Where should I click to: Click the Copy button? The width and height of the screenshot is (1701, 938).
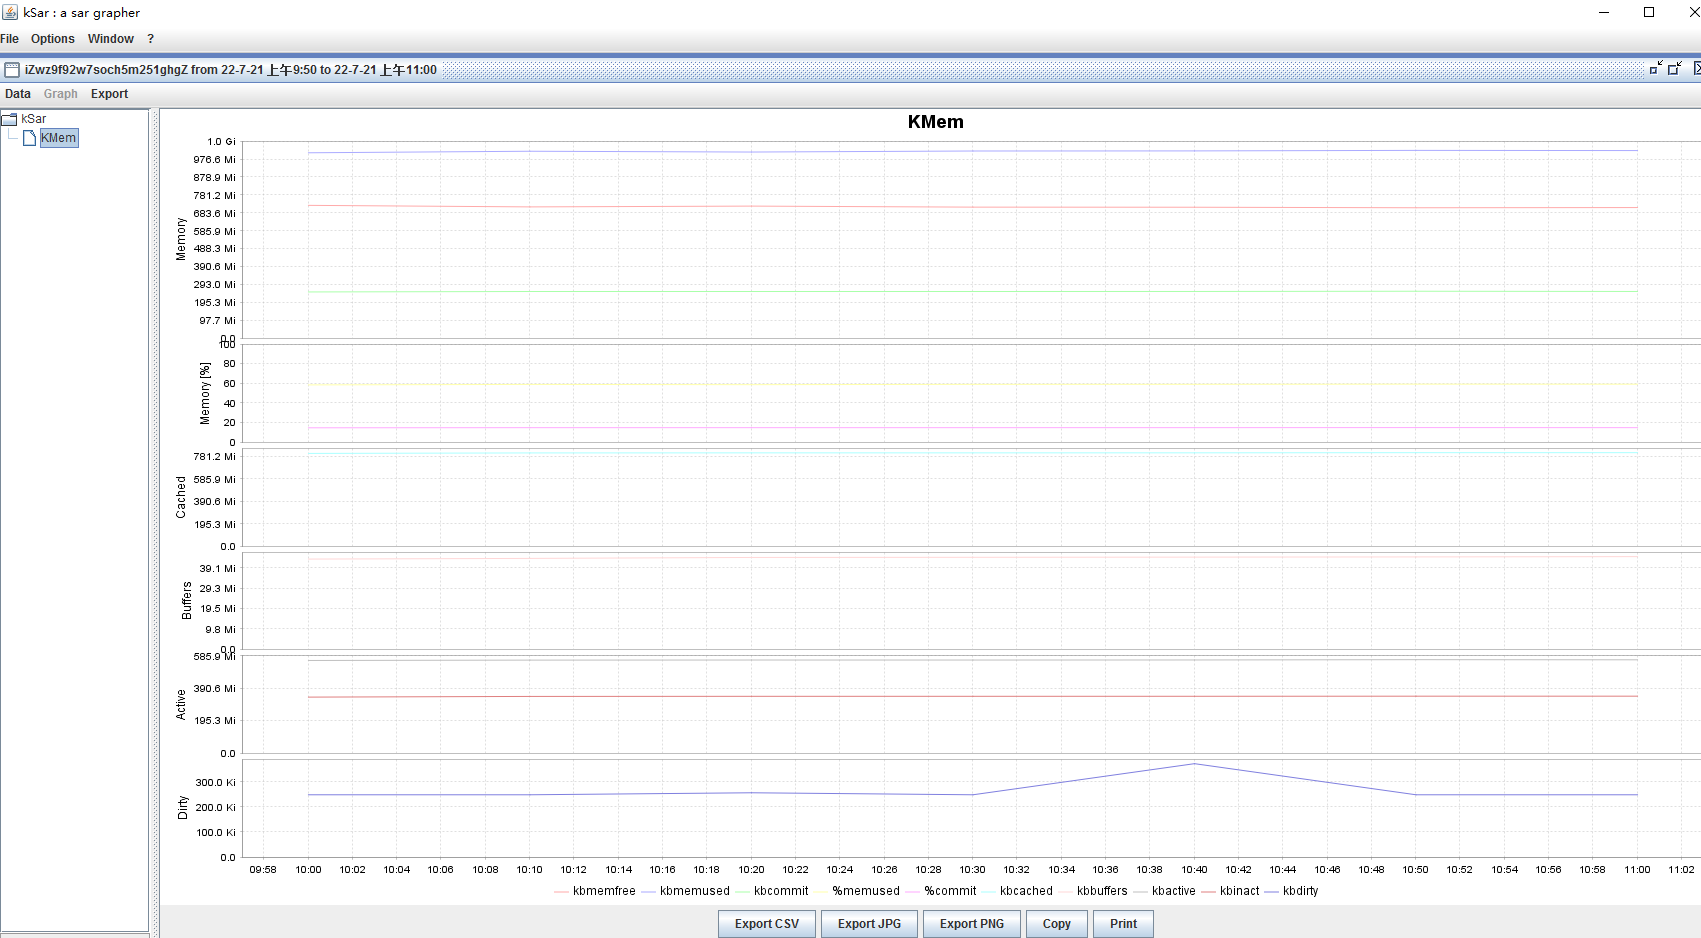[1057, 924]
